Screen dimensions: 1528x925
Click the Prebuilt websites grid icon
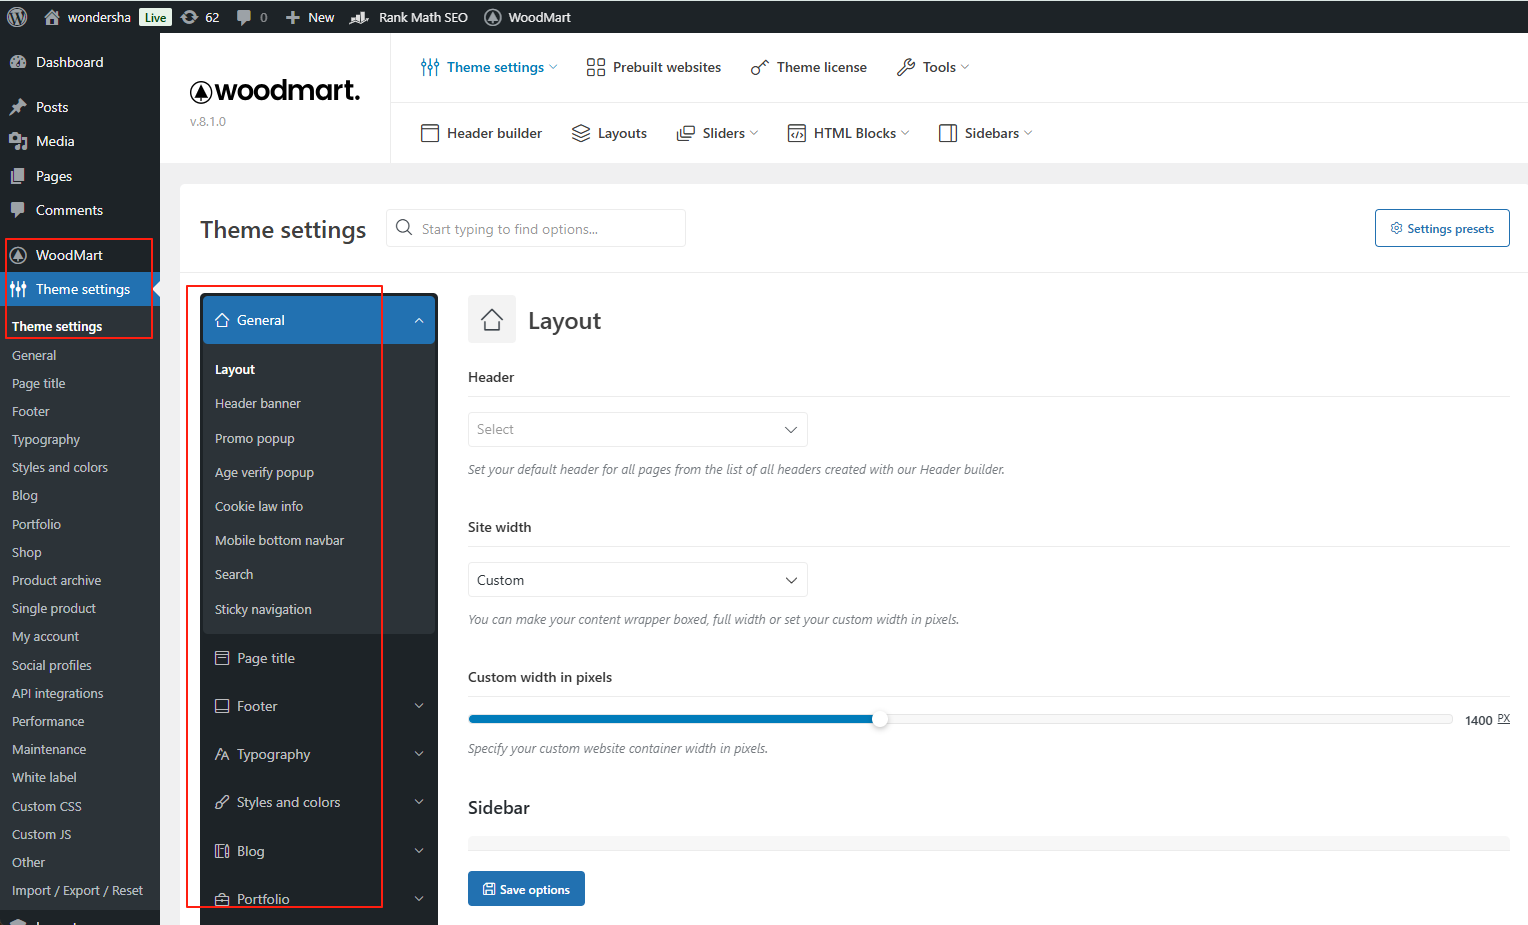(x=596, y=67)
